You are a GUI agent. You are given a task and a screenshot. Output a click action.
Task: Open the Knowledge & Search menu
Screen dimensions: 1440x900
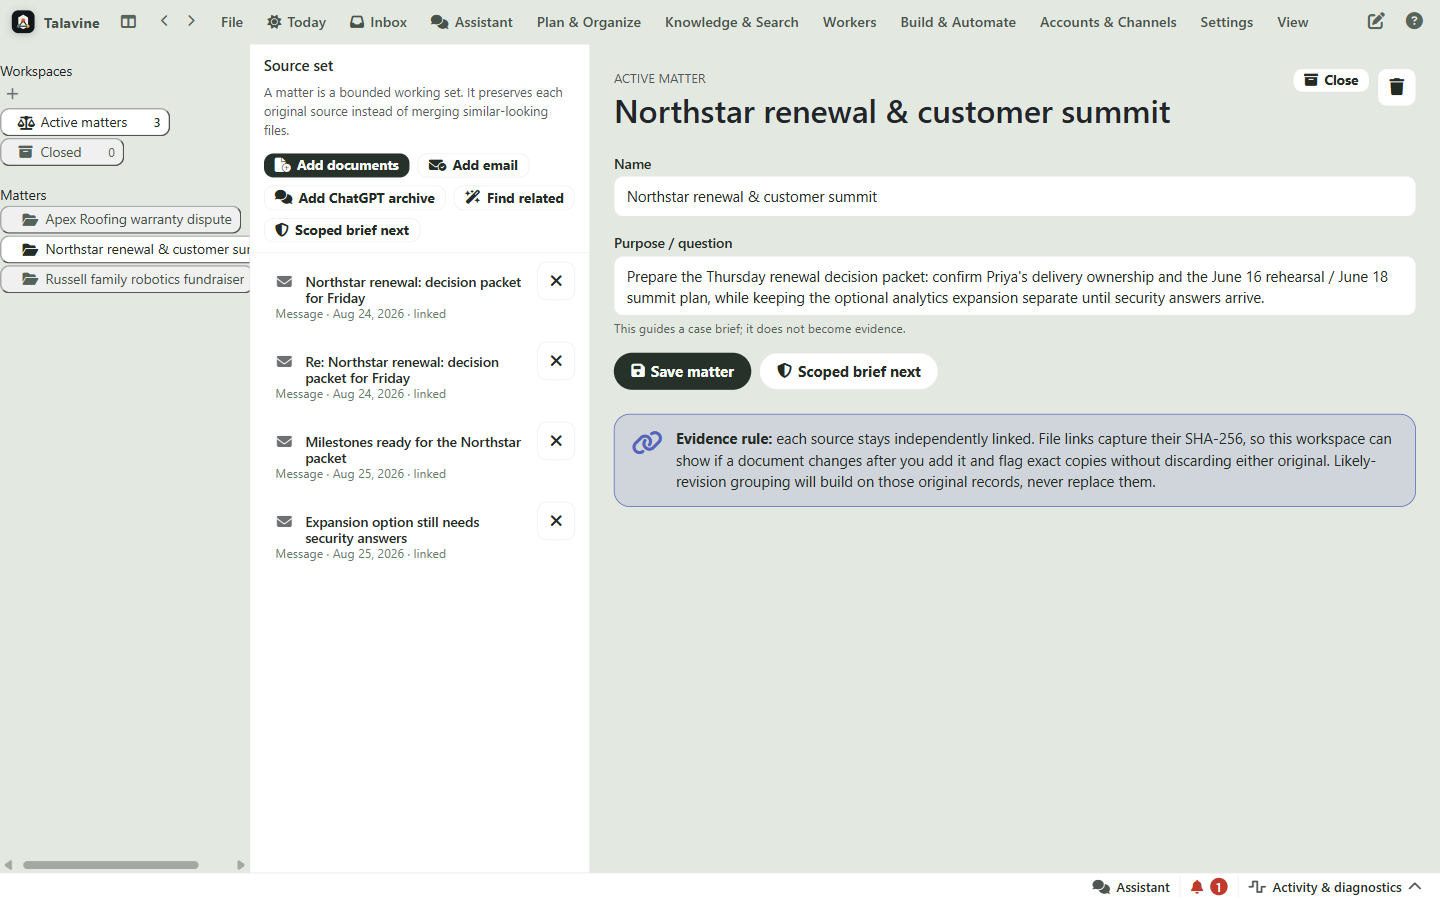[x=732, y=22]
